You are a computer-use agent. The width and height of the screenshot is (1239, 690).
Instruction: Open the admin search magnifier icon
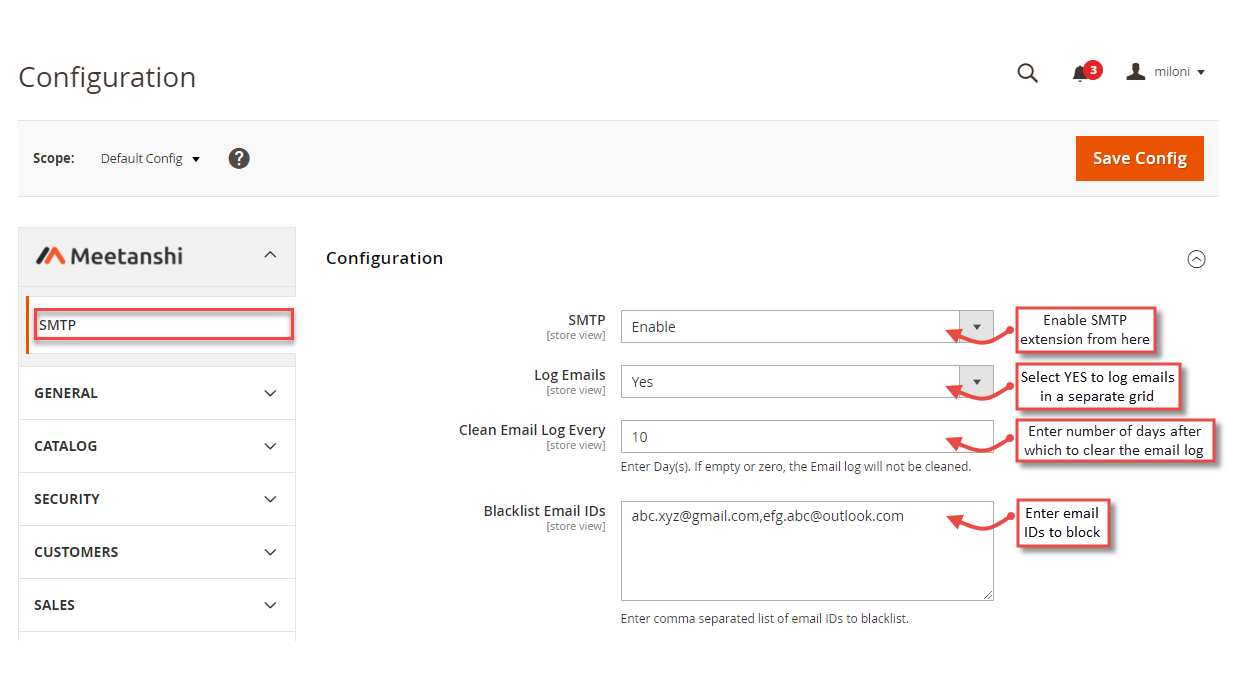[1027, 72]
